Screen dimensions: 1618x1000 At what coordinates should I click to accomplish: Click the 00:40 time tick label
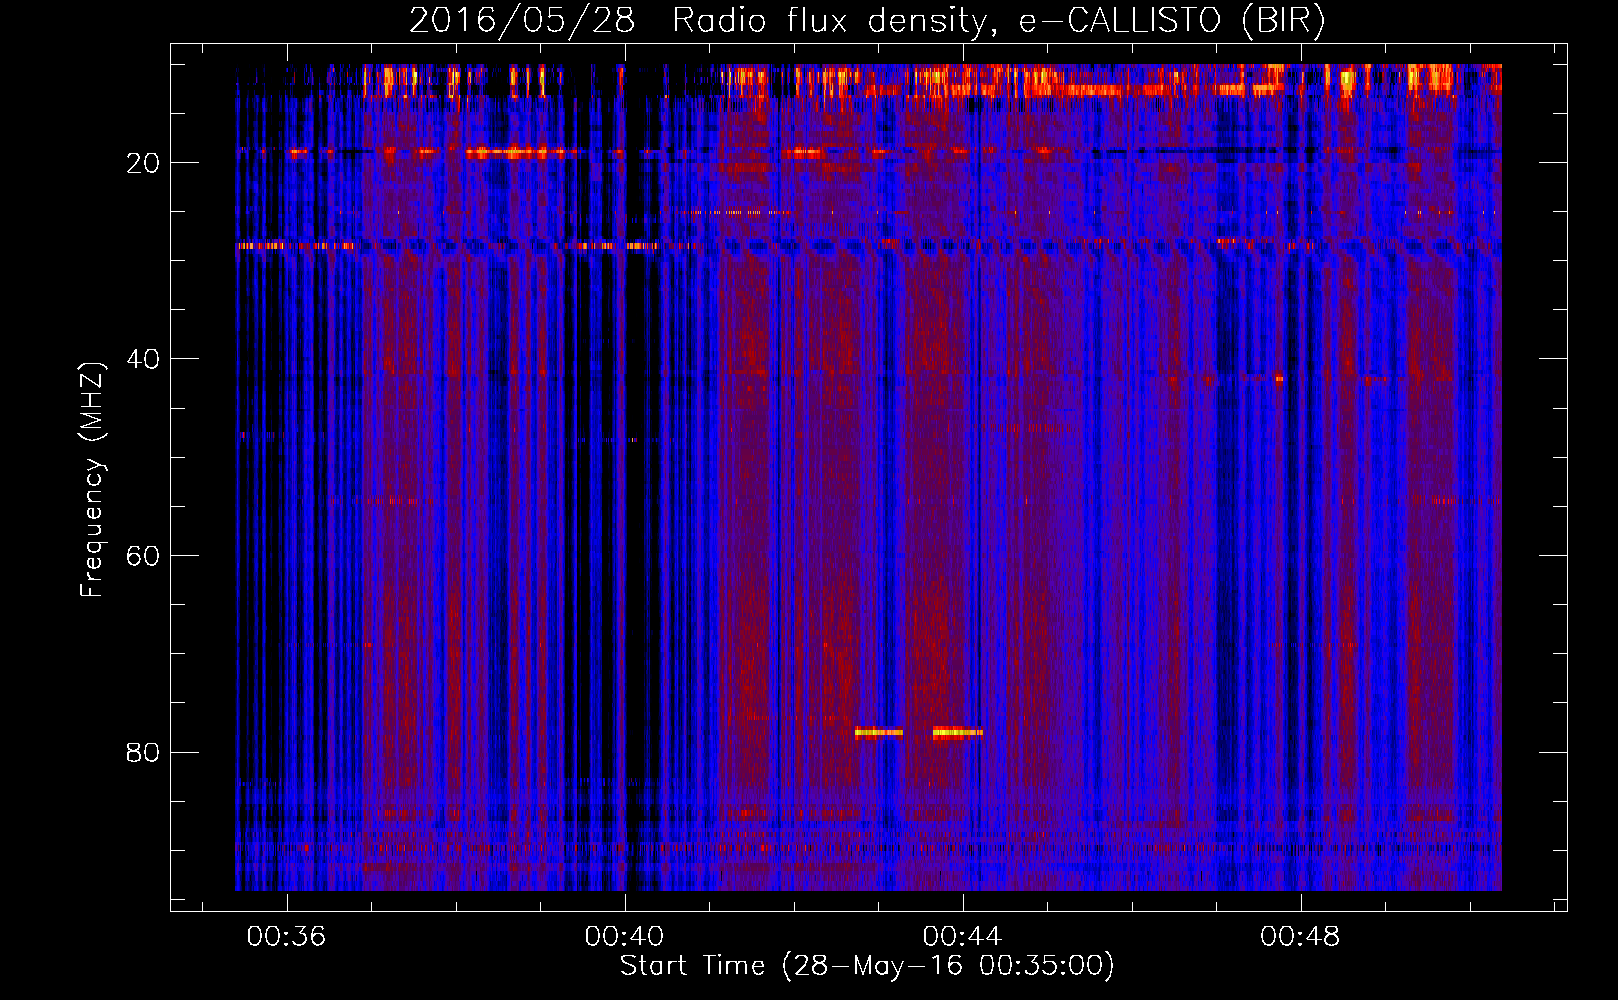point(625,937)
